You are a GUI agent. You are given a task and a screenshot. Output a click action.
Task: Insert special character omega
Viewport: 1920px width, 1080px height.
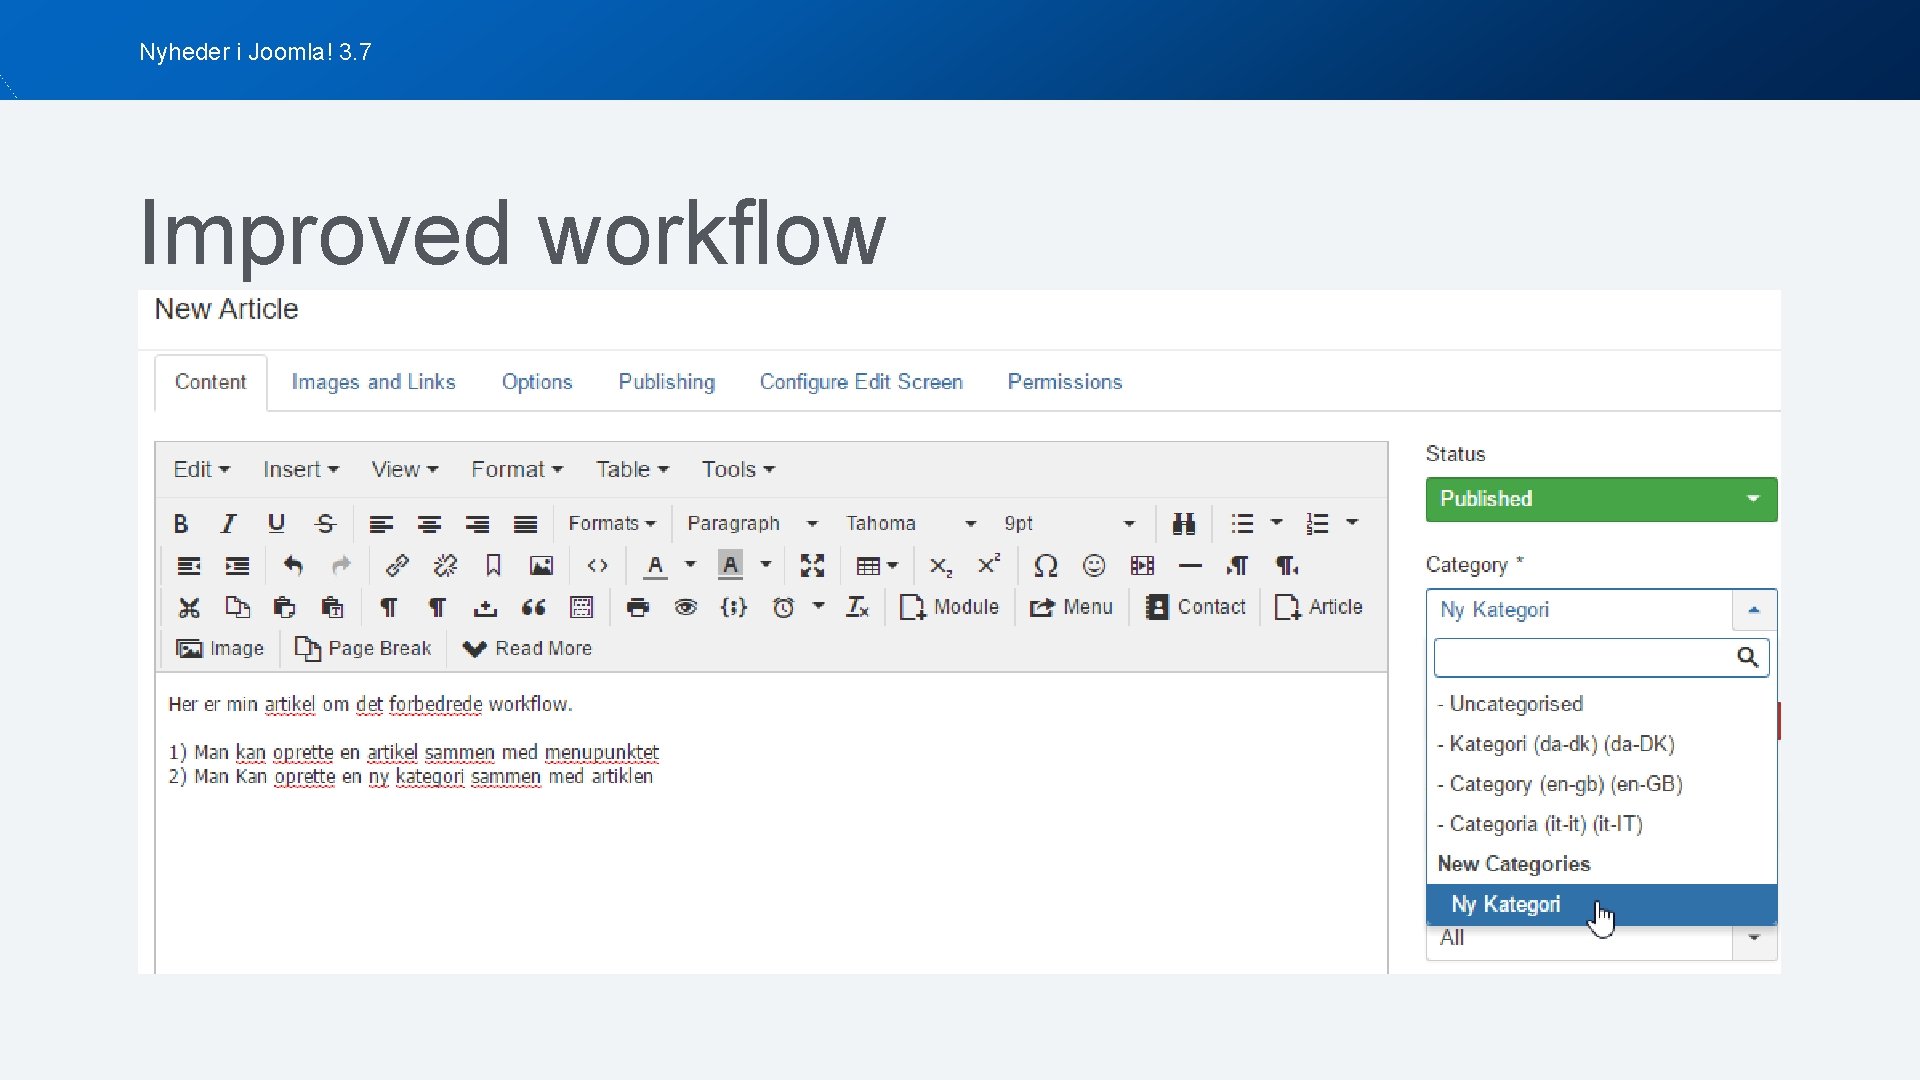(1046, 566)
